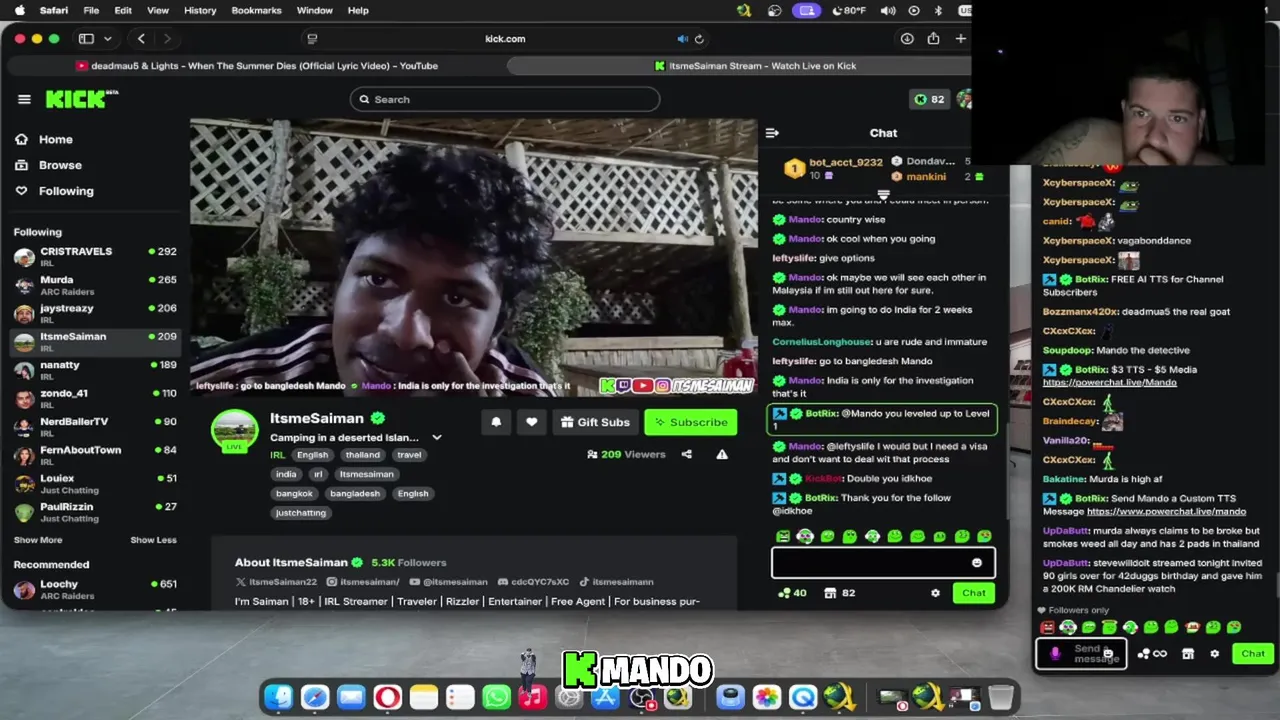
Task: Open new tab with plus icon
Action: tap(960, 39)
